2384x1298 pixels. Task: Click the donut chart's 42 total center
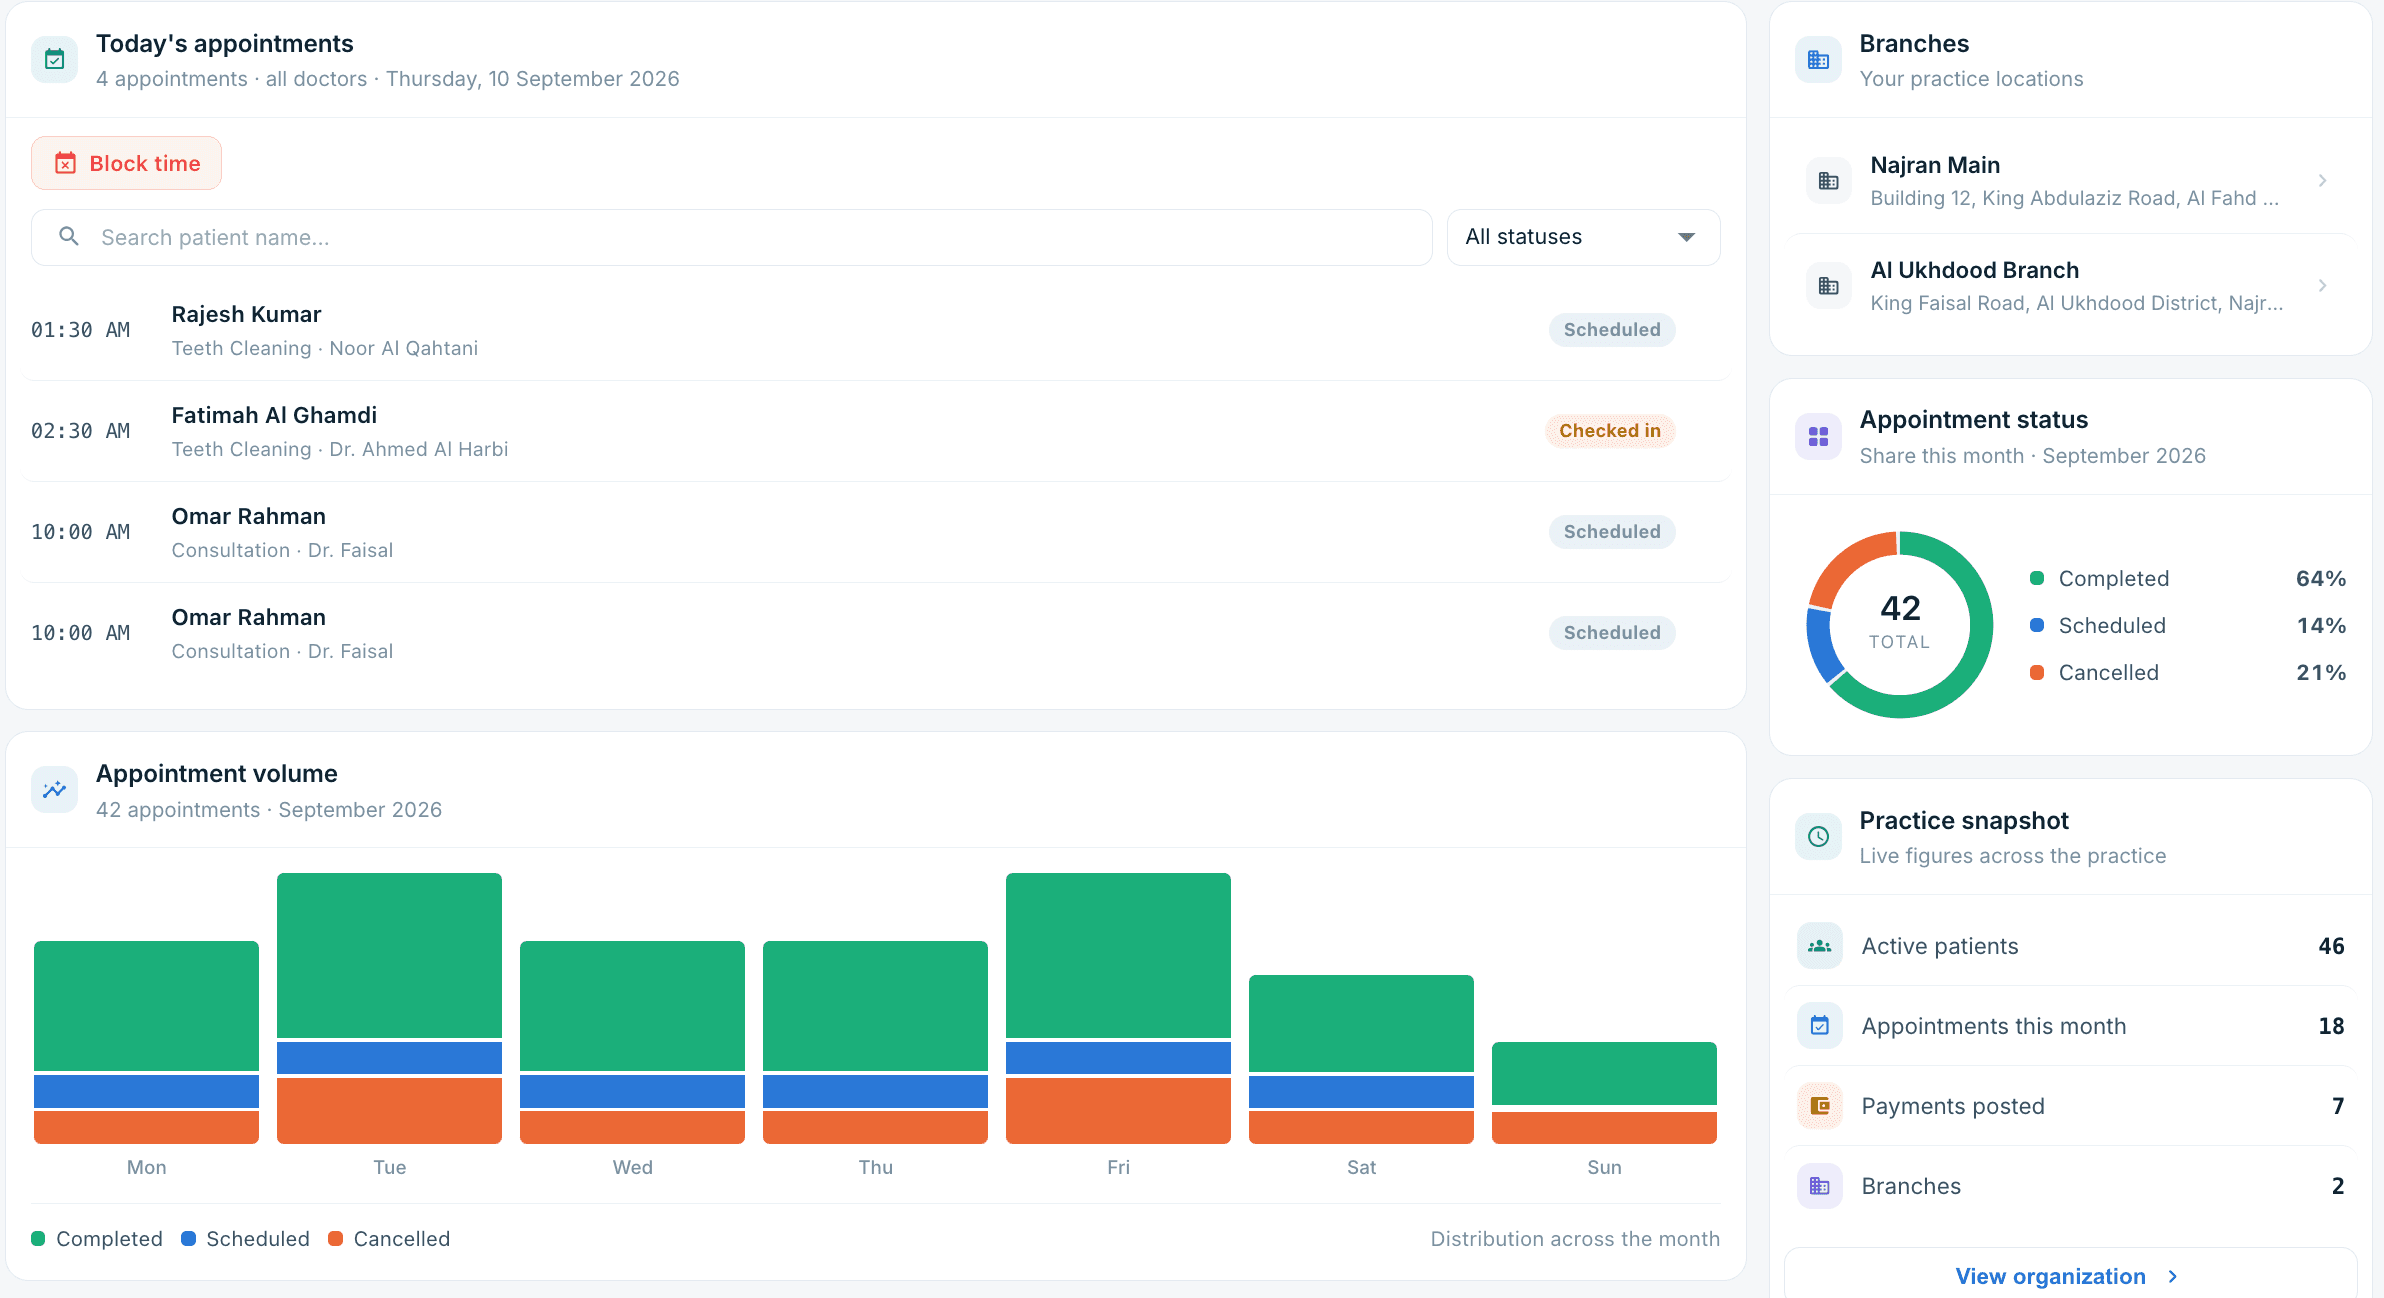click(1900, 622)
